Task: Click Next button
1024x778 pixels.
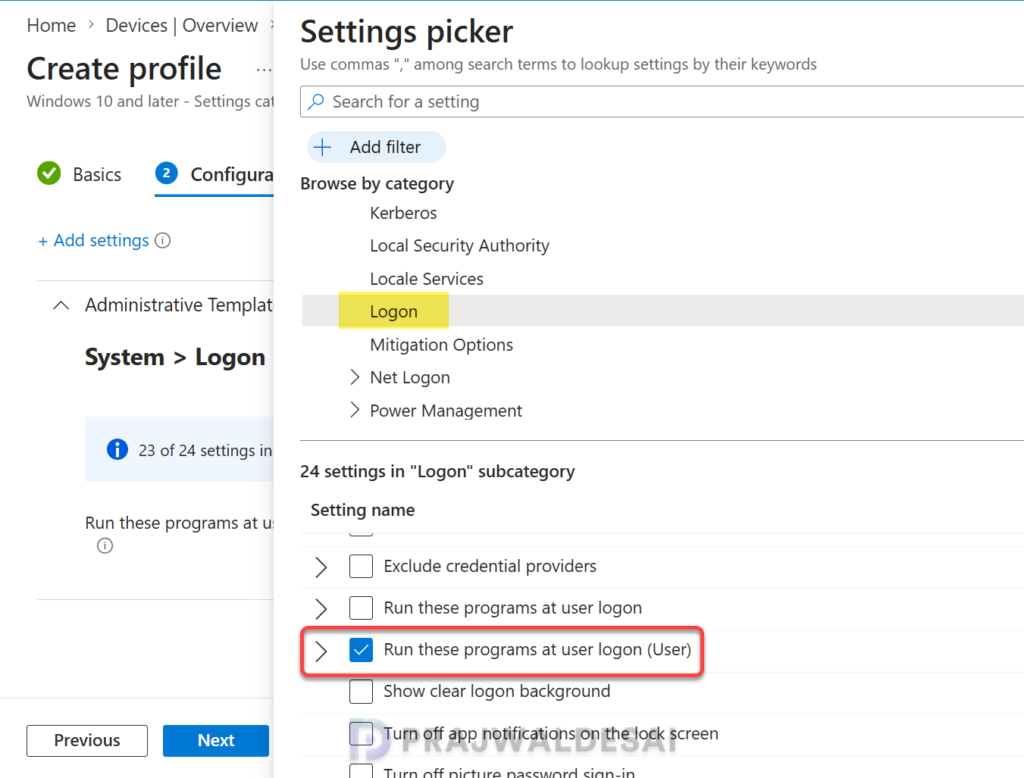Action: coord(216,740)
